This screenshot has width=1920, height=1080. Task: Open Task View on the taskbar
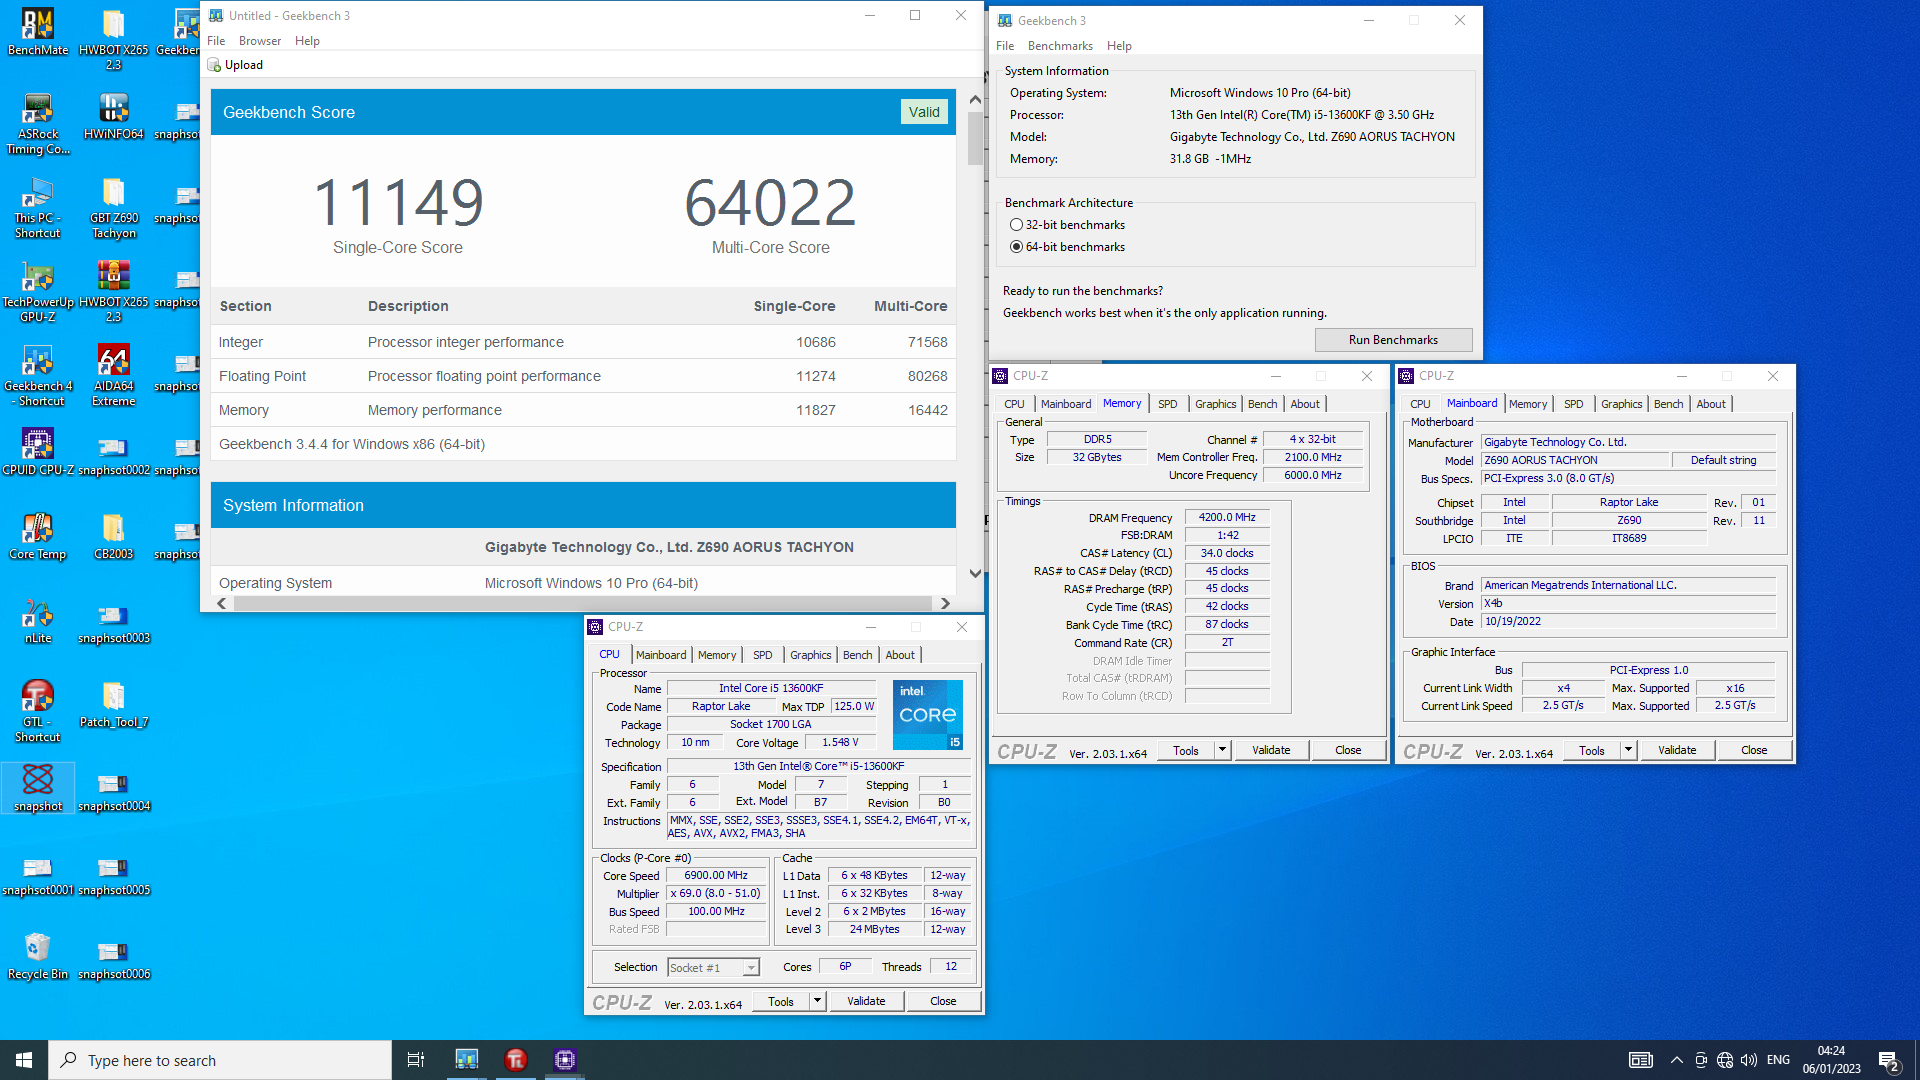click(x=416, y=1060)
